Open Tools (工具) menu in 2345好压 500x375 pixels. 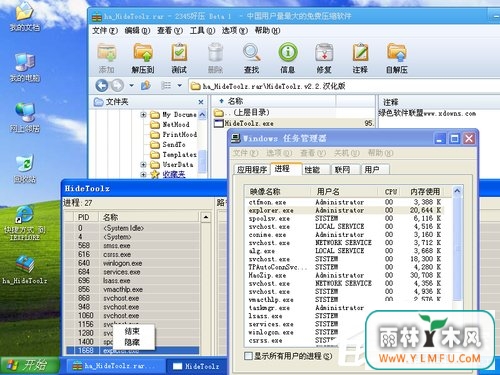click(202, 31)
